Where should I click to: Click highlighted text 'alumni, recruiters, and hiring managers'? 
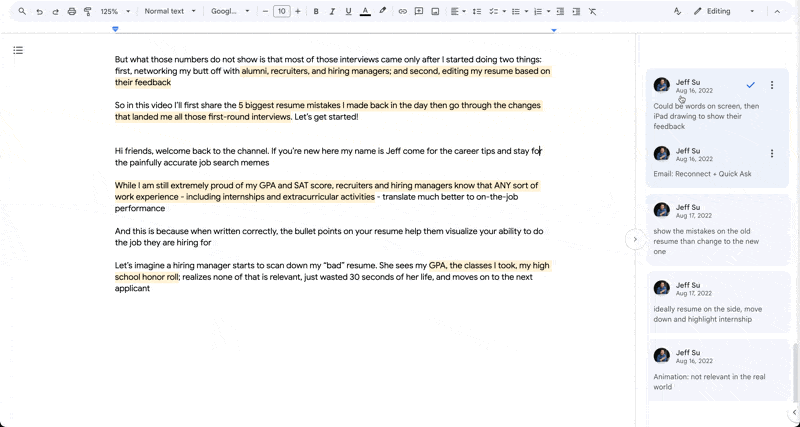coord(316,71)
